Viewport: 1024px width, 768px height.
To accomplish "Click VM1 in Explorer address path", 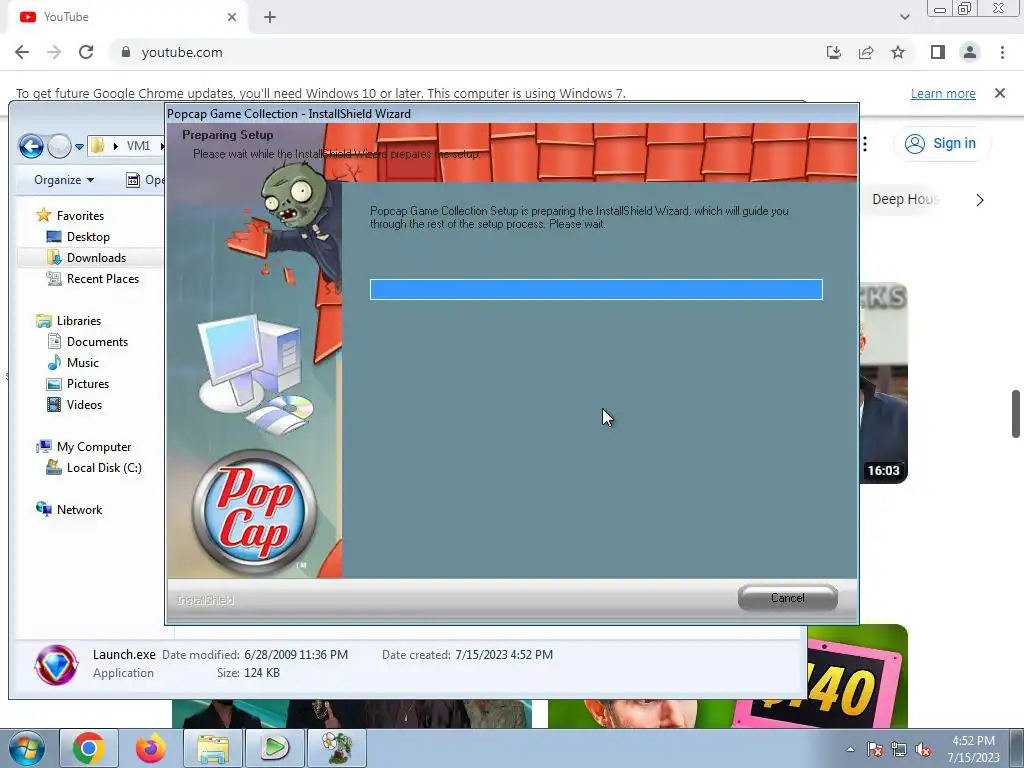I will point(138,146).
